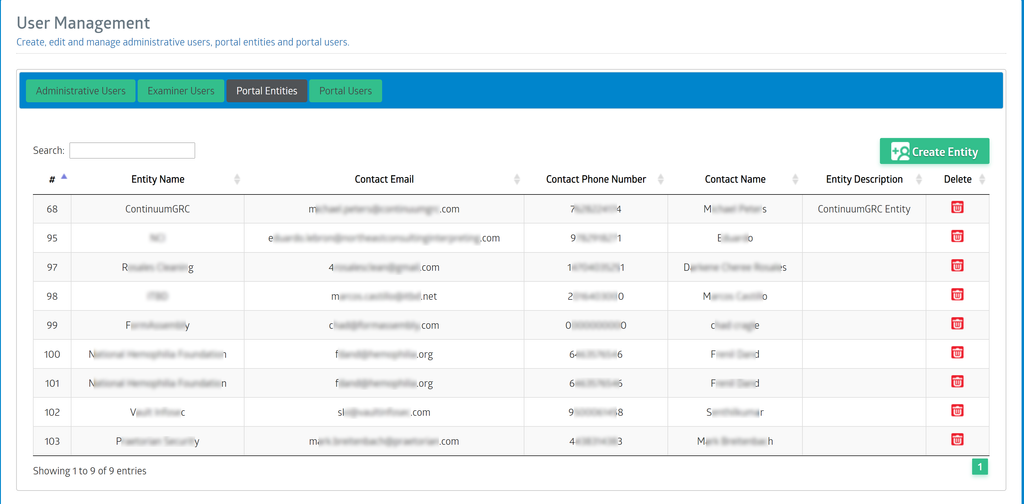Delete the ContinuumGRC entity row 68
The width and height of the screenshot is (1024, 504).
pos(957,208)
